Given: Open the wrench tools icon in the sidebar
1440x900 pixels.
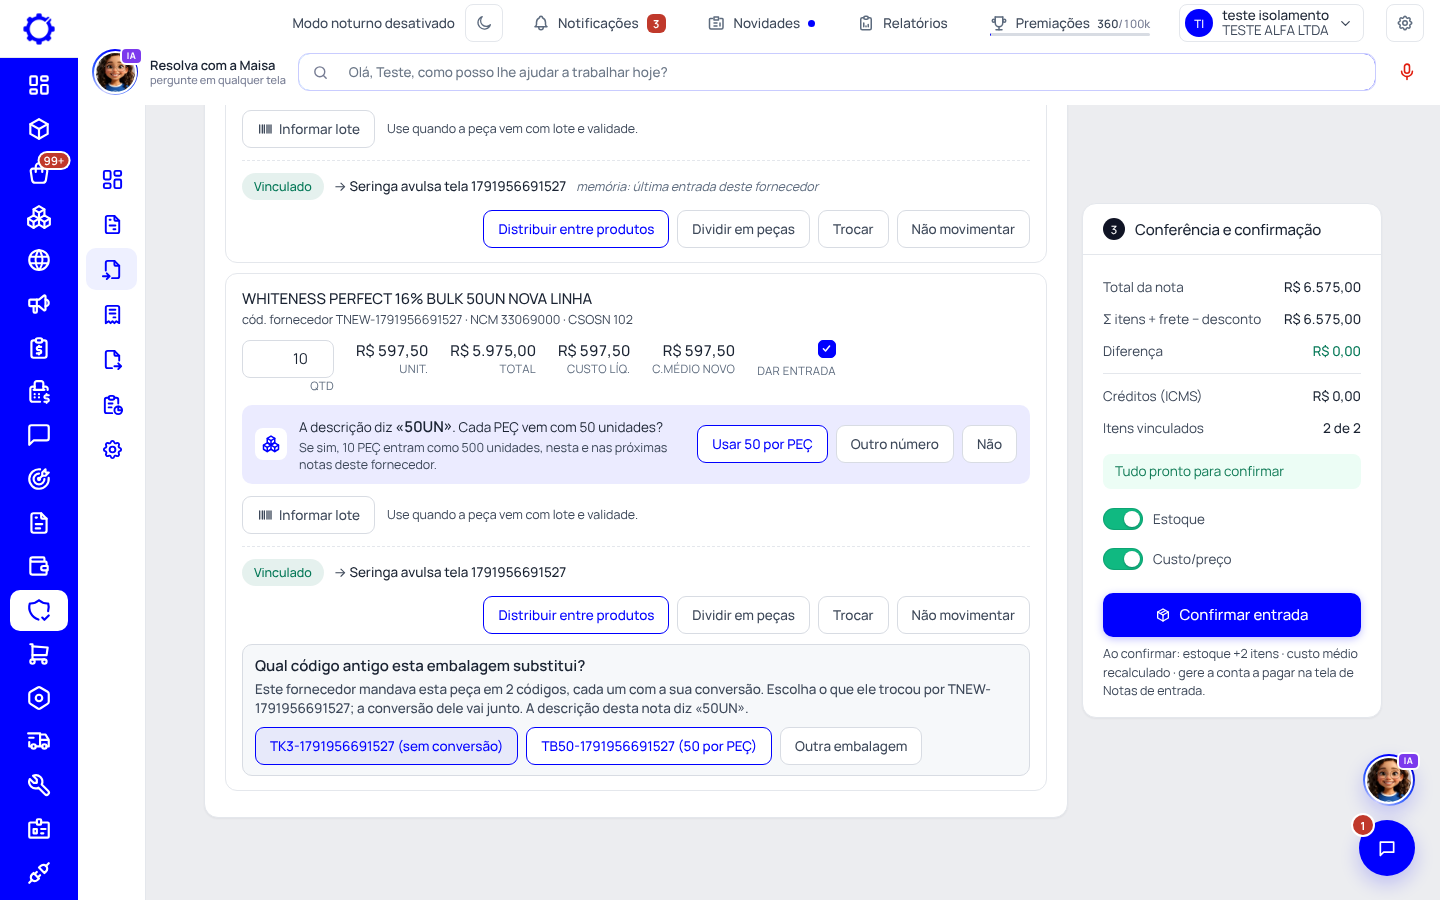Looking at the screenshot, I should (x=39, y=785).
